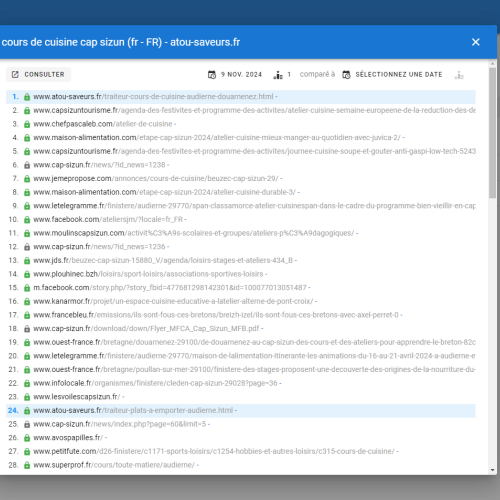Click the scrollbar down arrow
The width and height of the screenshot is (500, 500).
[492, 470]
